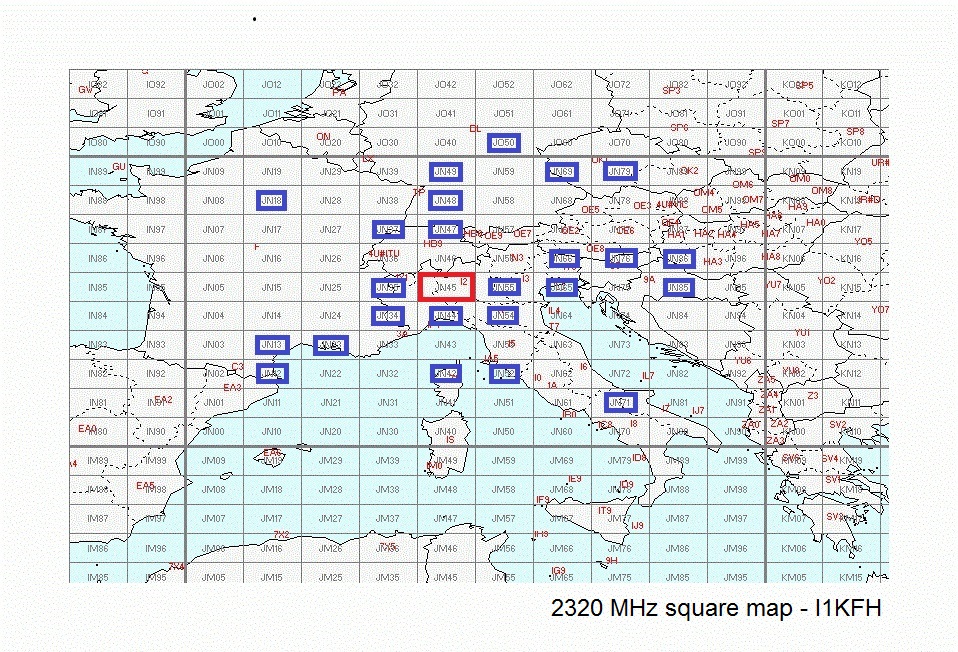Select the JN59 grid square
958x652 pixels.
(504, 172)
